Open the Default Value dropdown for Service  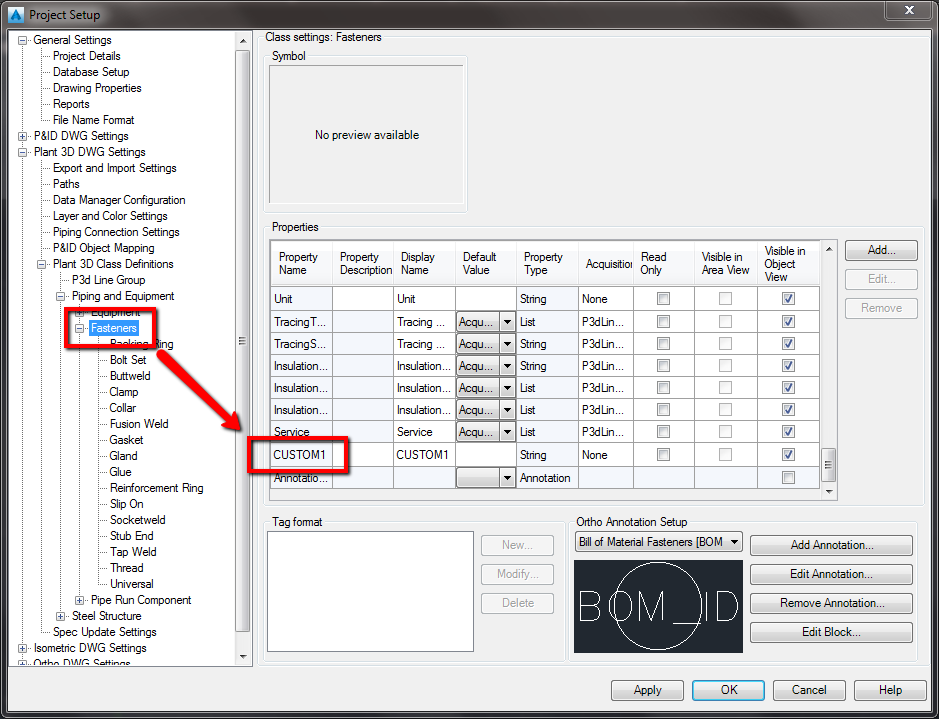click(506, 431)
